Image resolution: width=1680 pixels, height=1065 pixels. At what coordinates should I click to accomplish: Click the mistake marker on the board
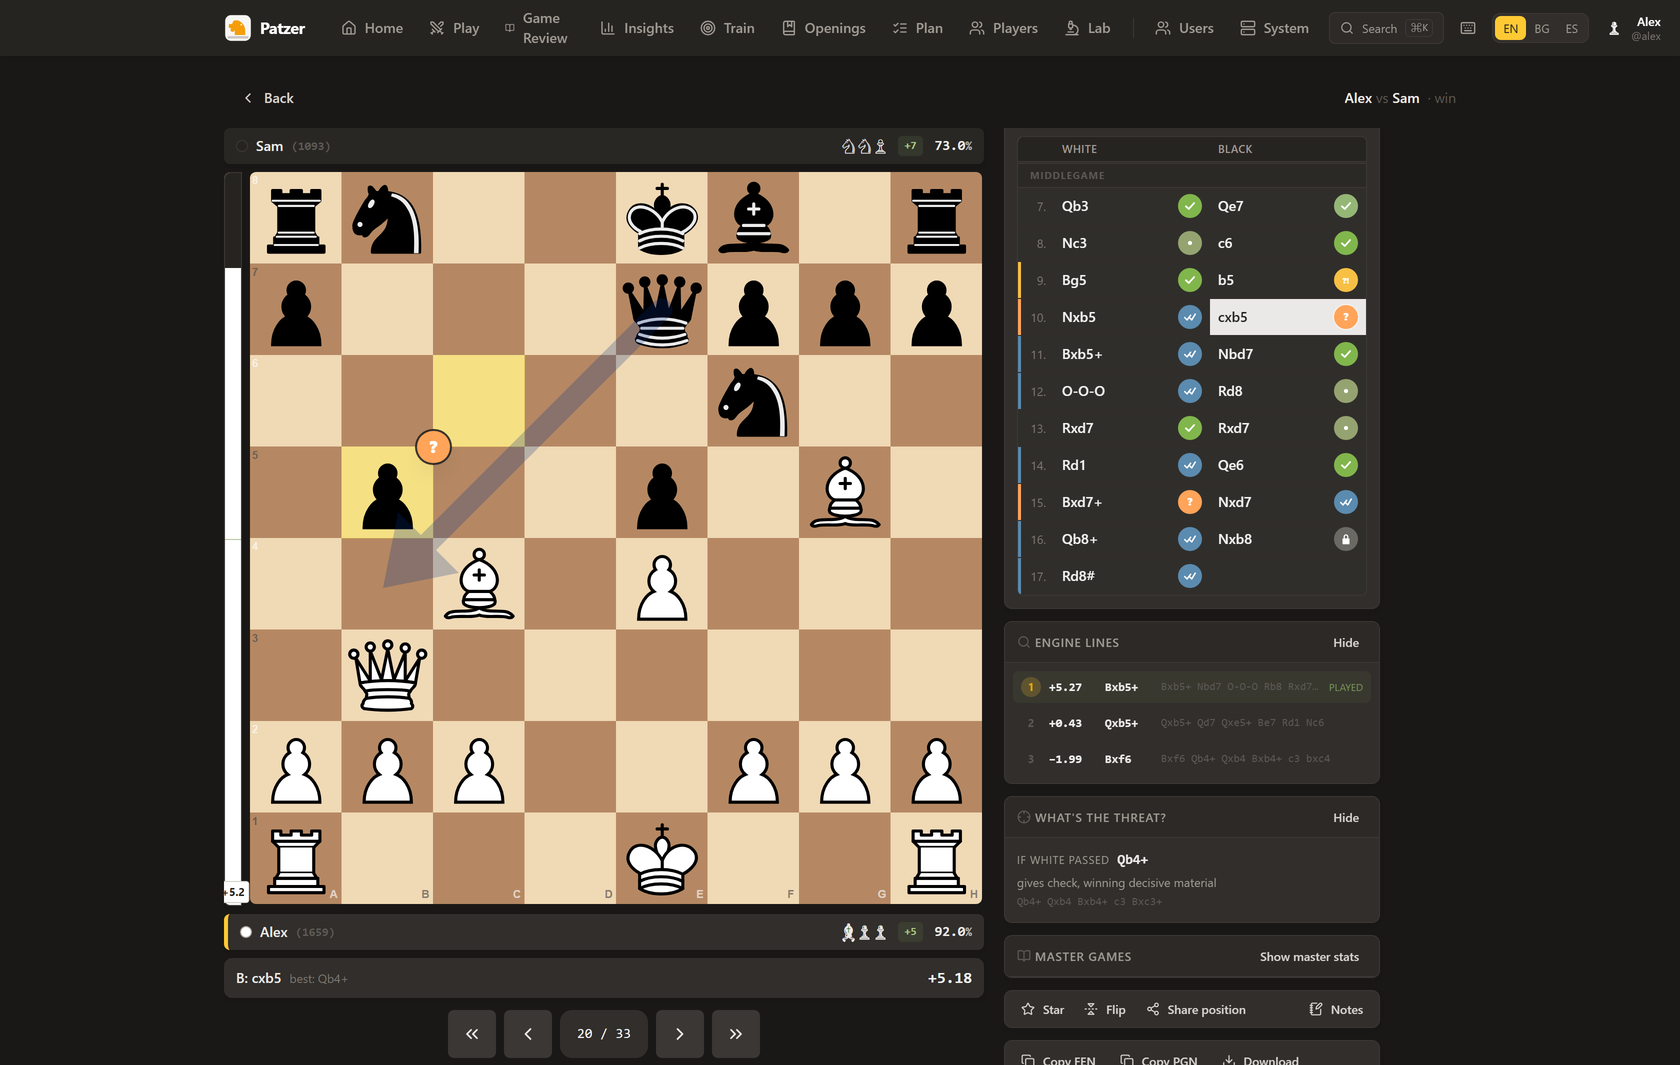tap(433, 447)
